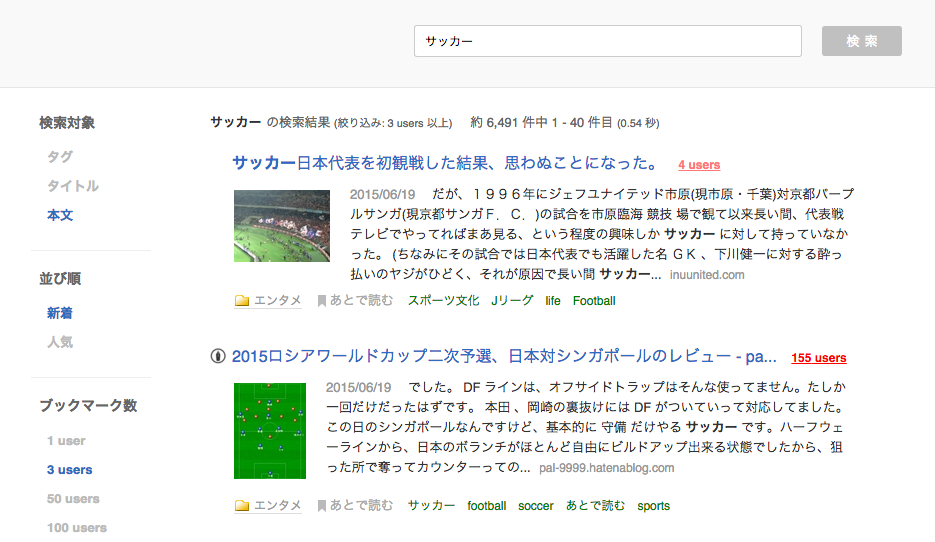Click gray あとで読む beside flag in pal-9999 result
The height and width of the screenshot is (542, 935).
(x=361, y=506)
